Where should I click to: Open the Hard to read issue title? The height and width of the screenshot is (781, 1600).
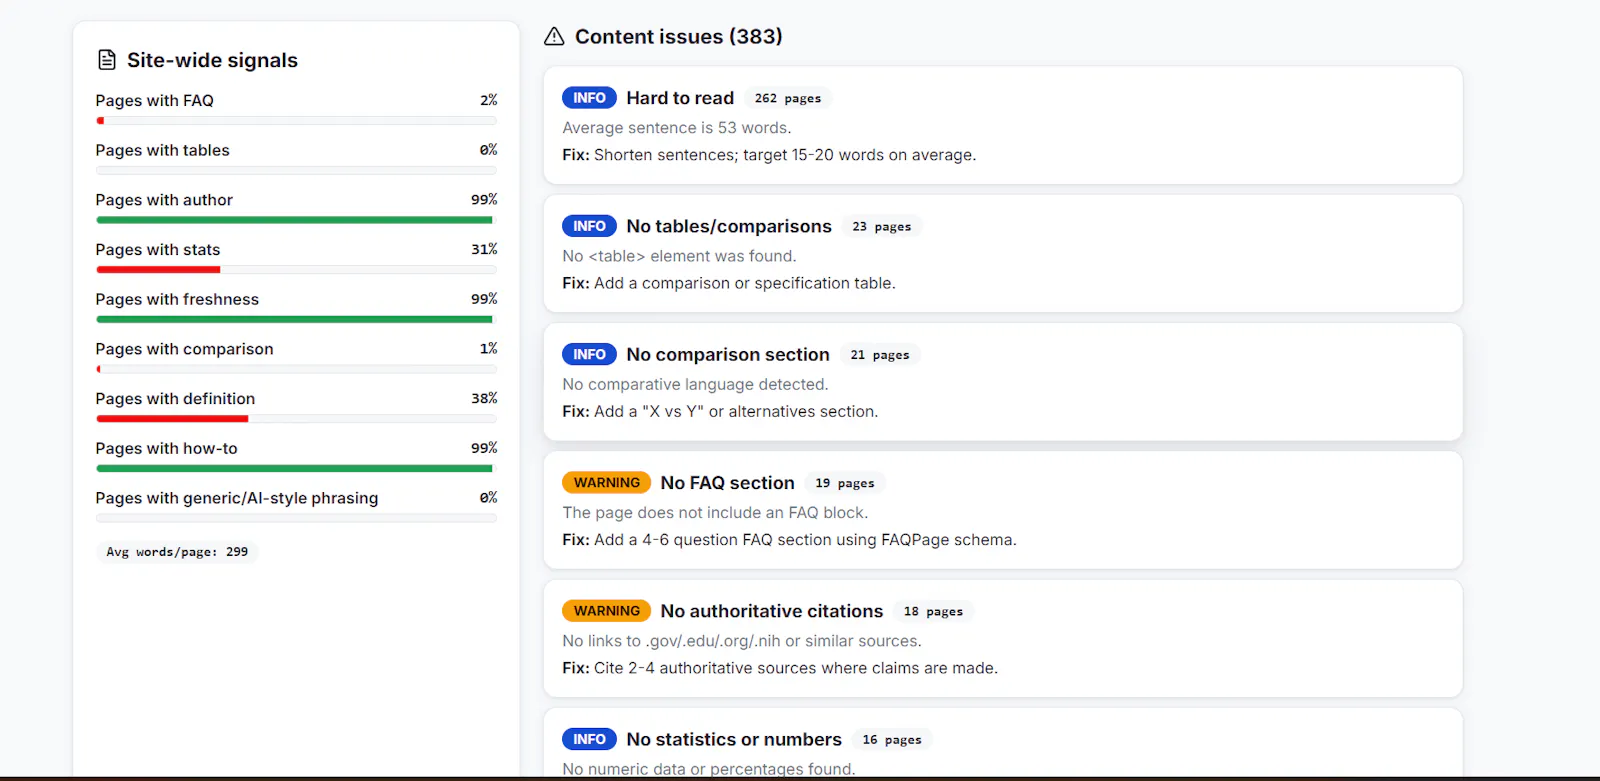[680, 98]
